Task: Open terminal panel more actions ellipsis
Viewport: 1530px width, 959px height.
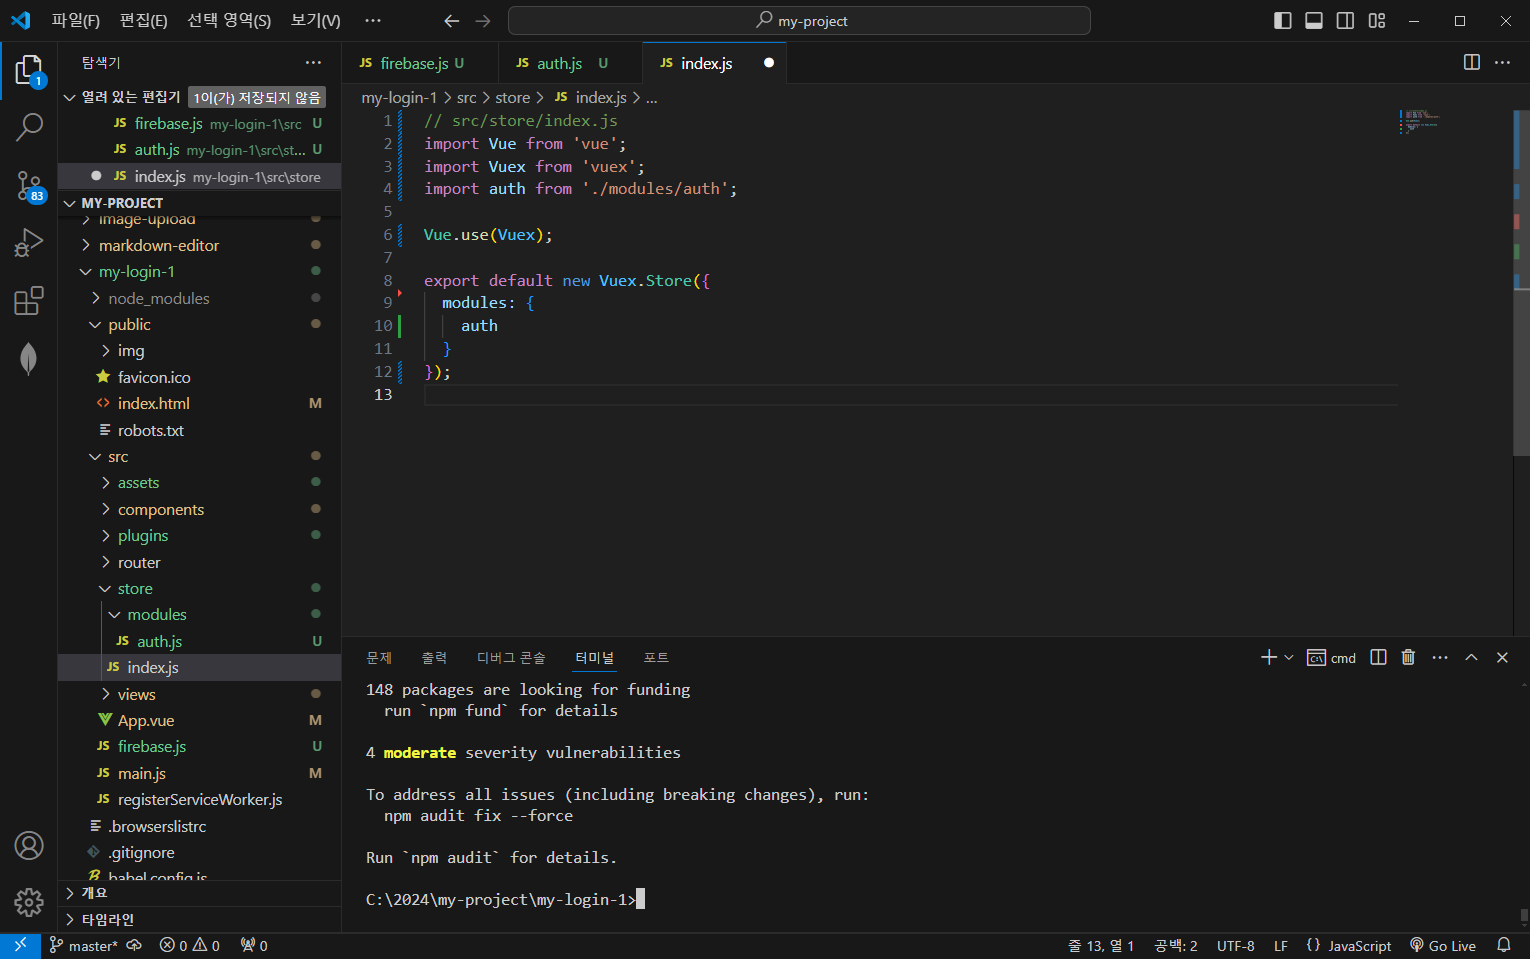Action: point(1440,657)
